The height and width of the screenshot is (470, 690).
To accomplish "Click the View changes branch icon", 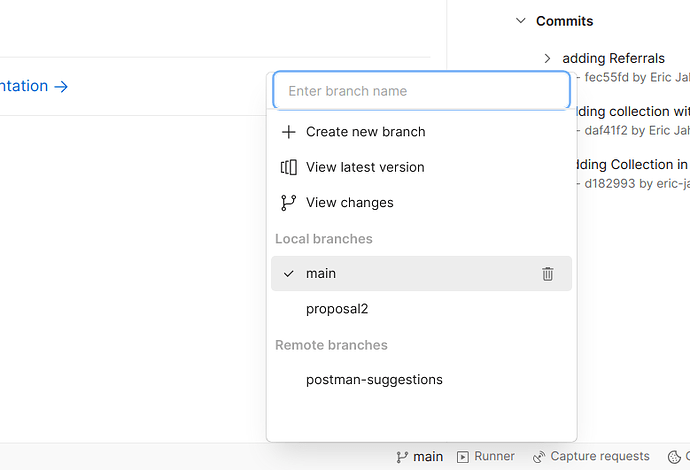I will (x=289, y=202).
